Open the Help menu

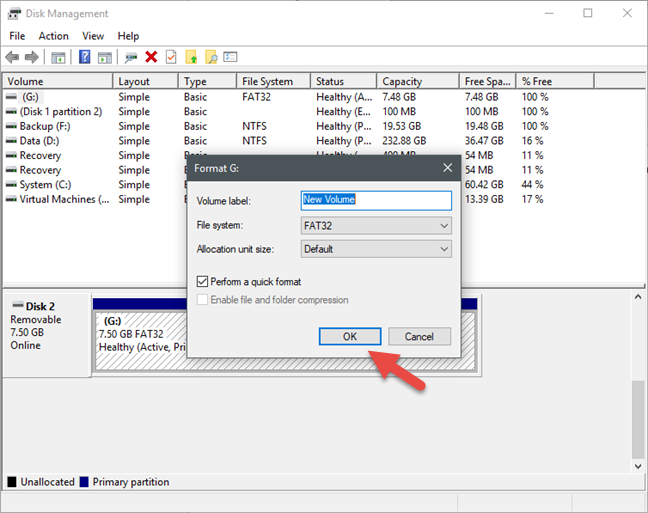[x=128, y=36]
